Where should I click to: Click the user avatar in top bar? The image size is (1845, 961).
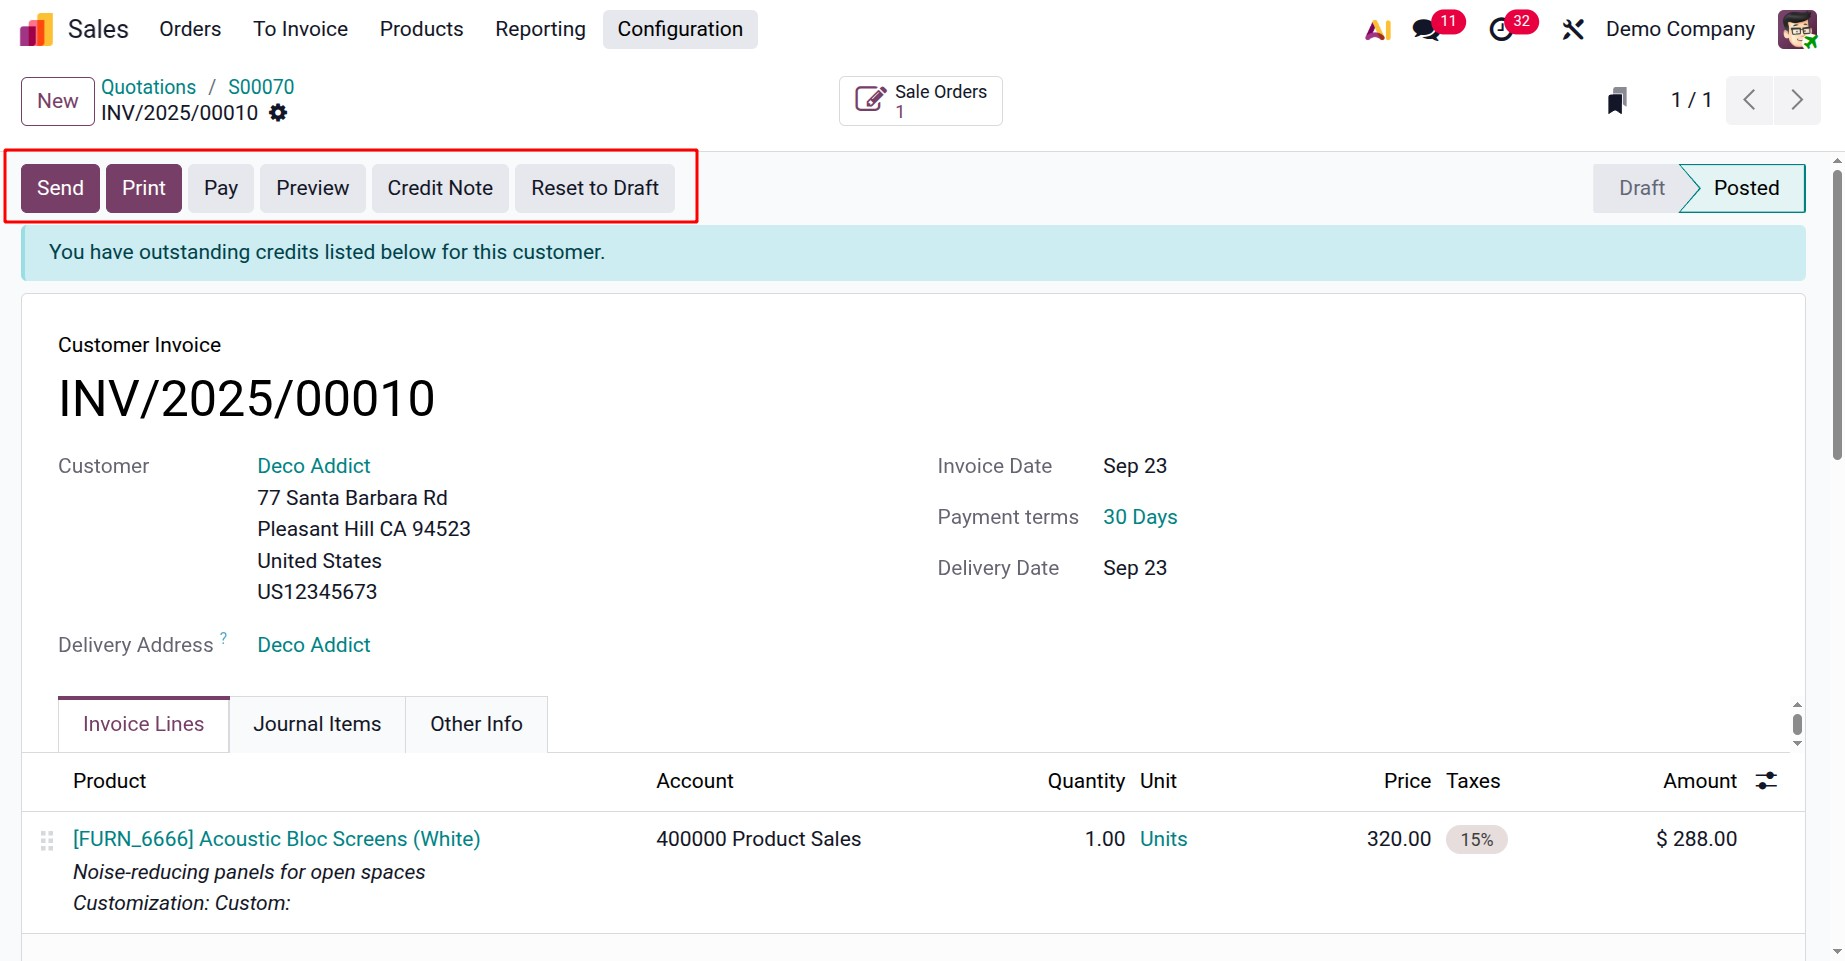(1797, 30)
